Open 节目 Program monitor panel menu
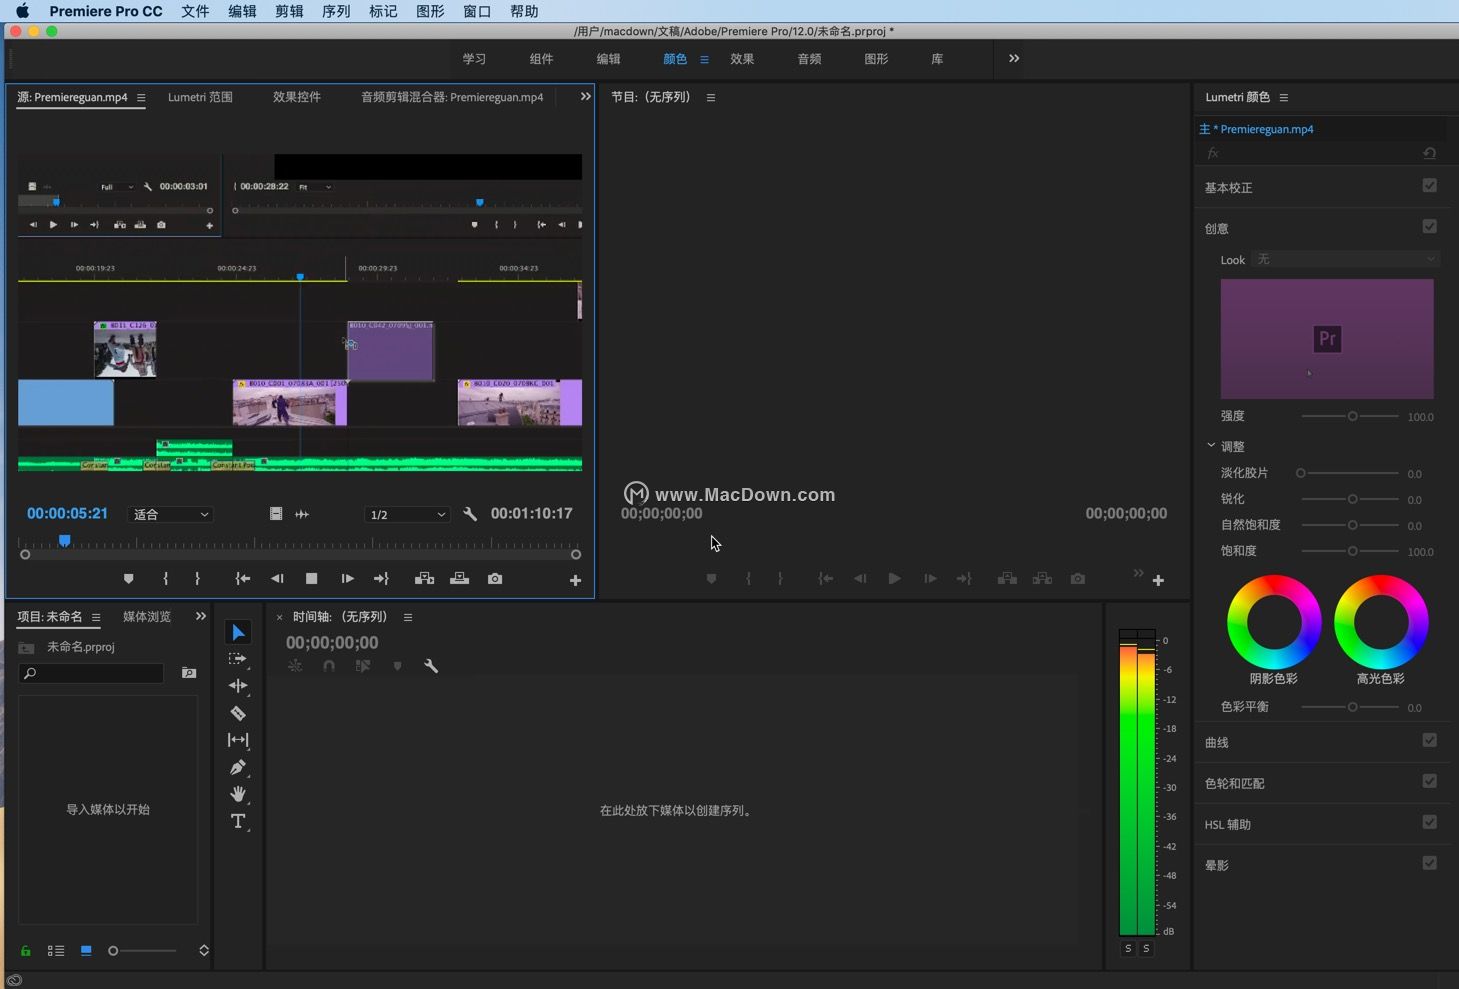The image size is (1459, 989). pos(711,97)
